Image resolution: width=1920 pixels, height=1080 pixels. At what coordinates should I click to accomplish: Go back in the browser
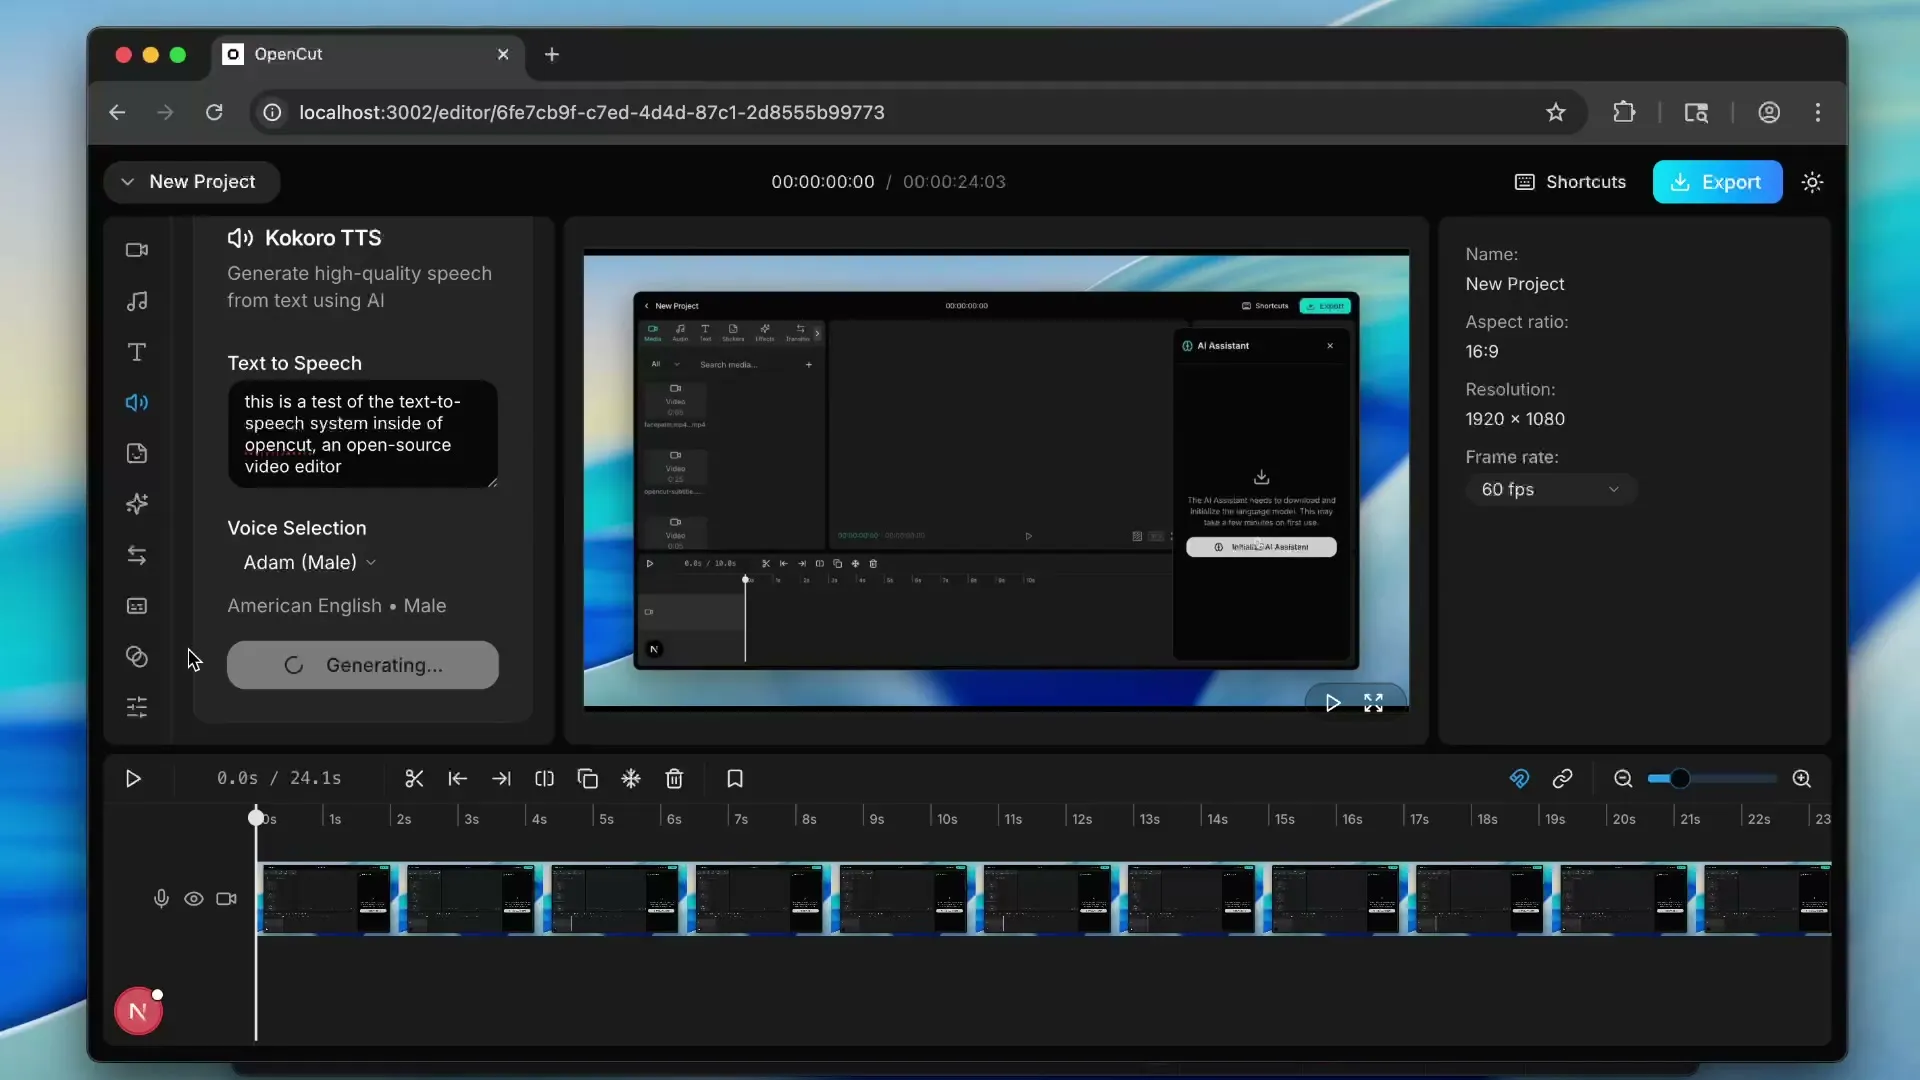click(117, 112)
